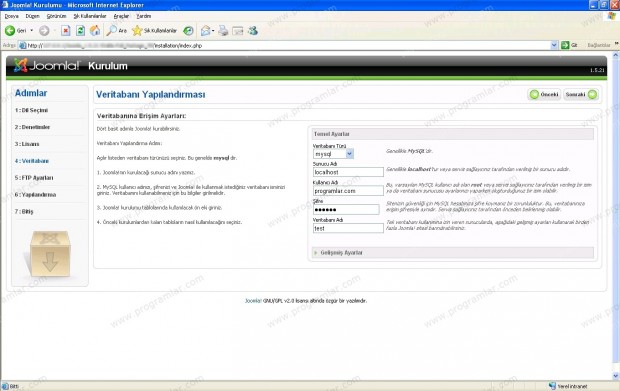Image resolution: width=620 pixels, height=391 pixels.
Task: Click the Refresh page icon
Action: [80, 31]
